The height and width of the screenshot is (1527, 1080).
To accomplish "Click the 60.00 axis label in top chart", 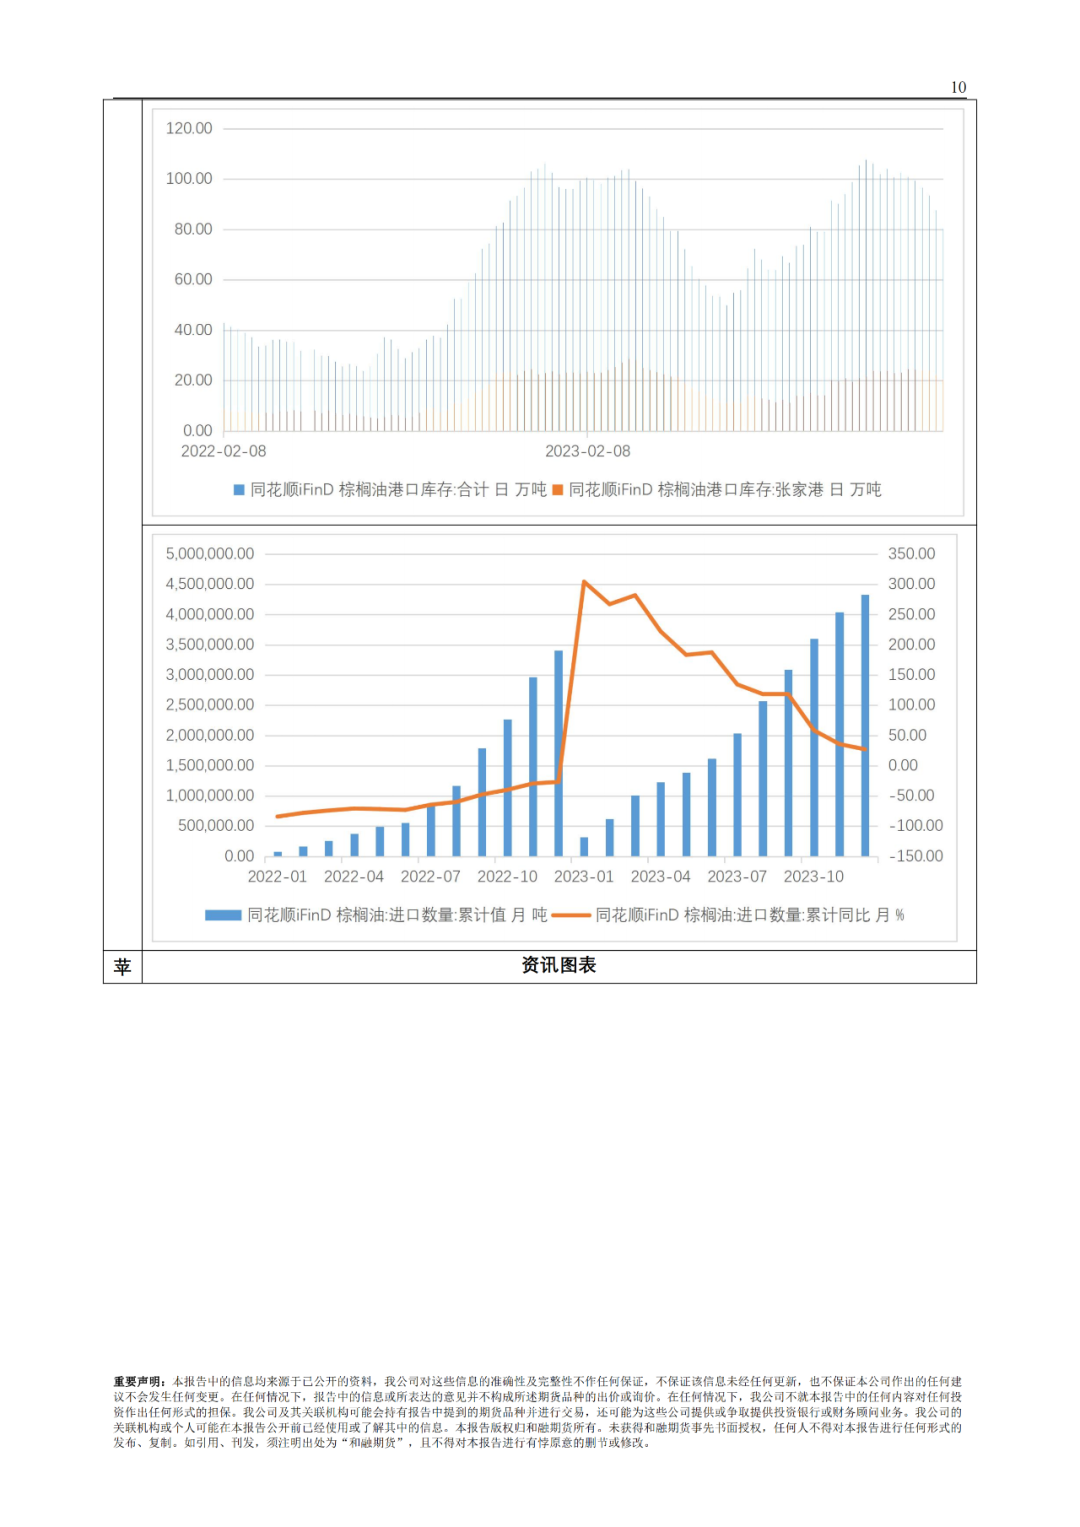I will [193, 279].
